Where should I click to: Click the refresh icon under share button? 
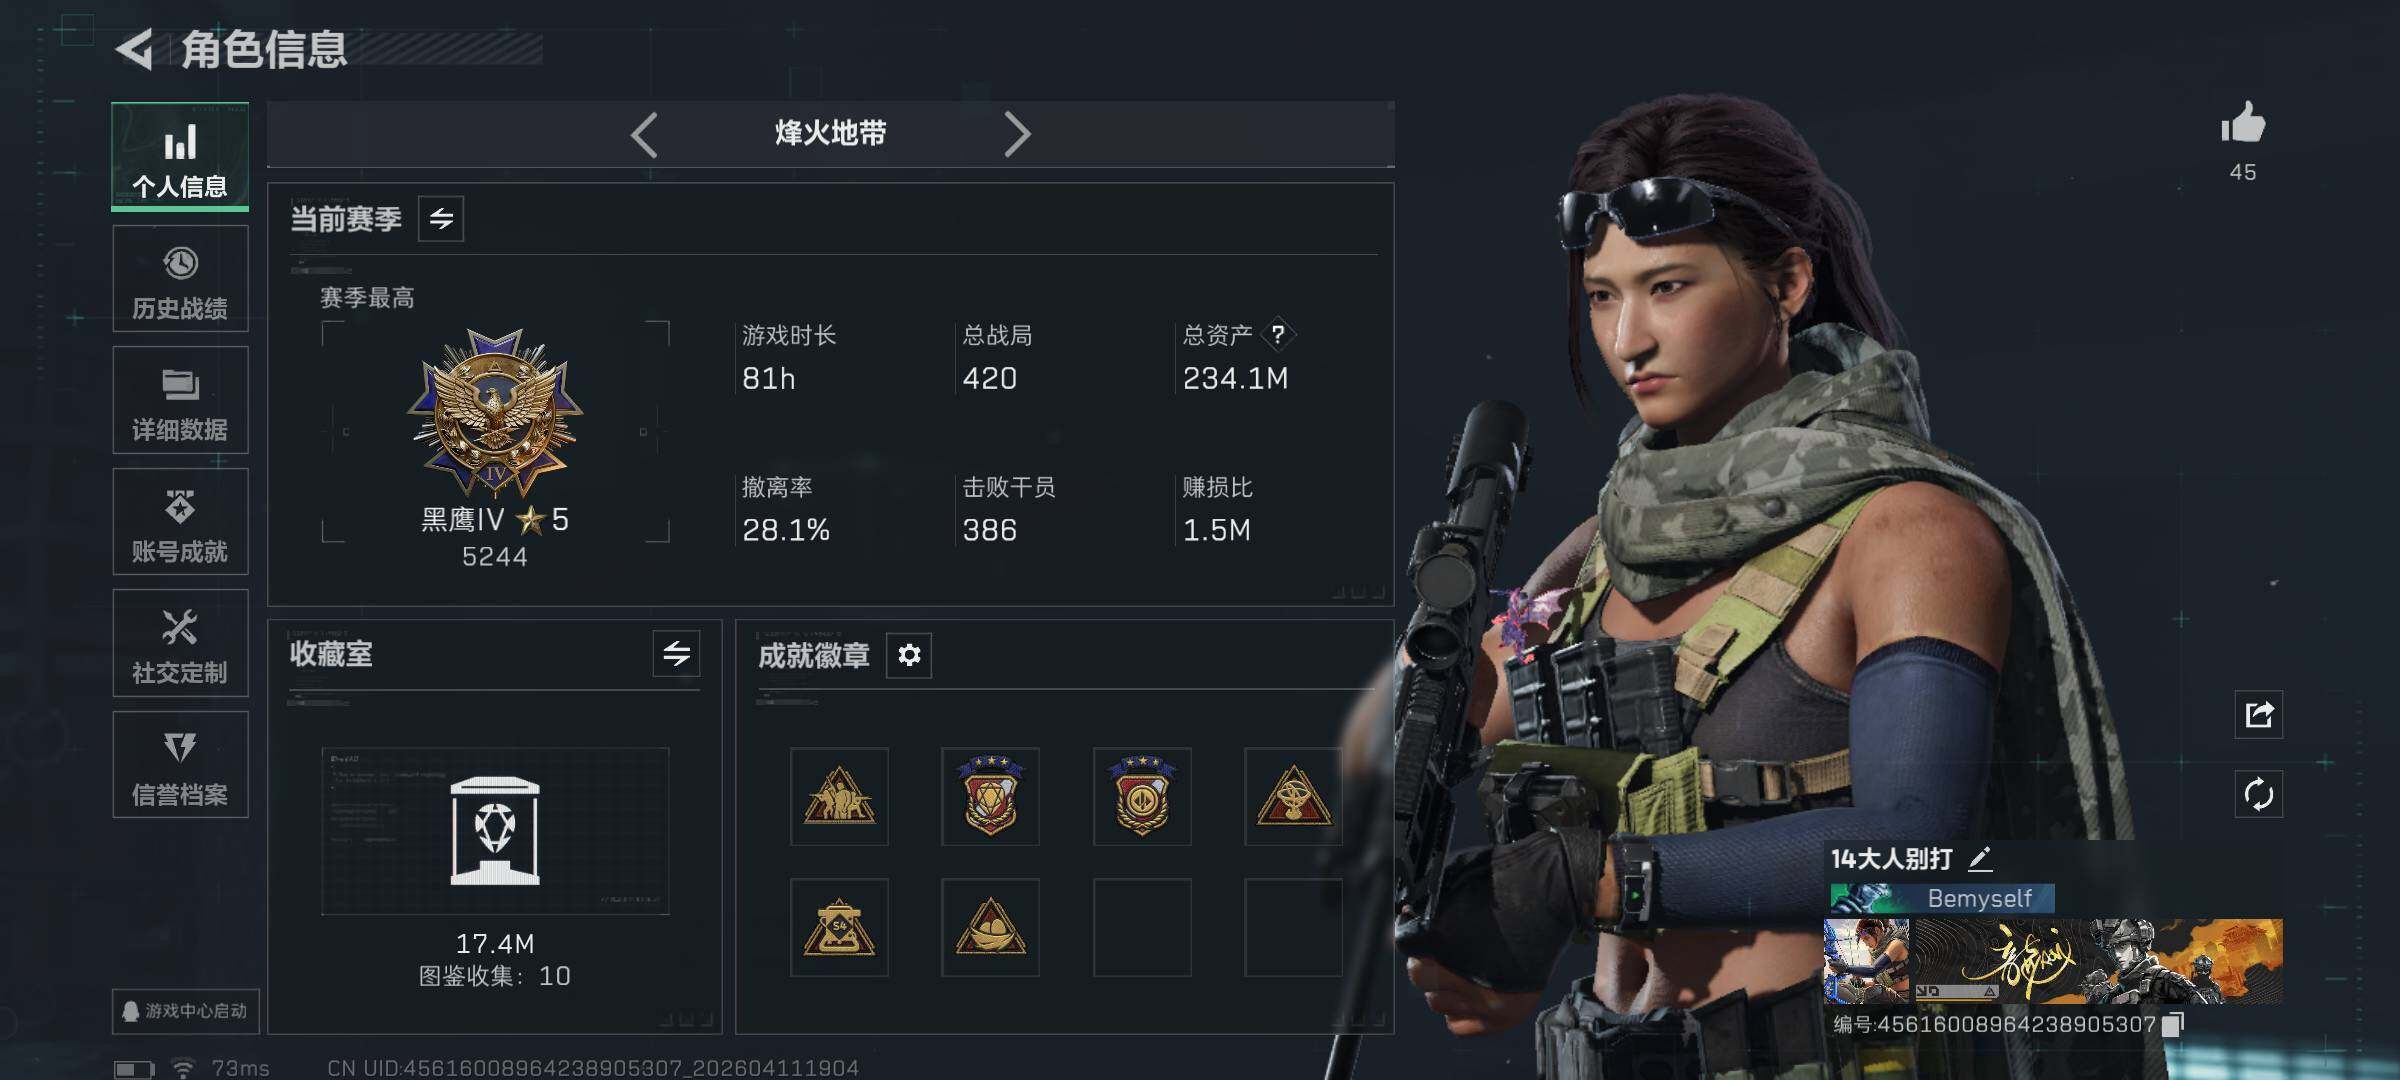[2259, 795]
